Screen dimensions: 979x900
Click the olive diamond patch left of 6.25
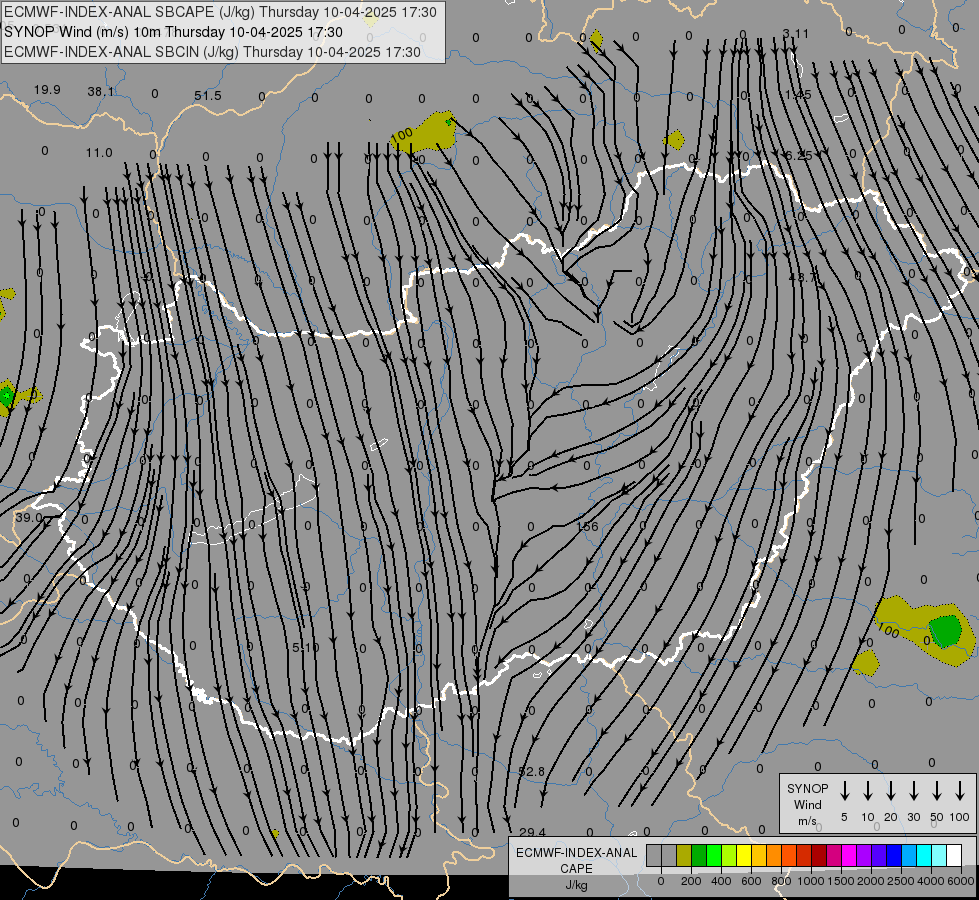[x=674, y=139]
